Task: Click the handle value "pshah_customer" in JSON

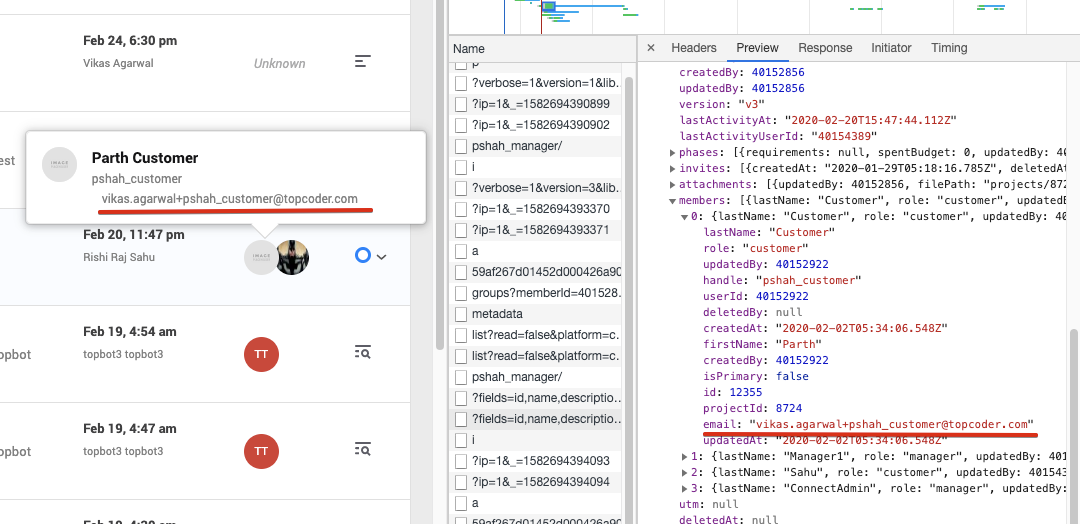Action: [809, 280]
